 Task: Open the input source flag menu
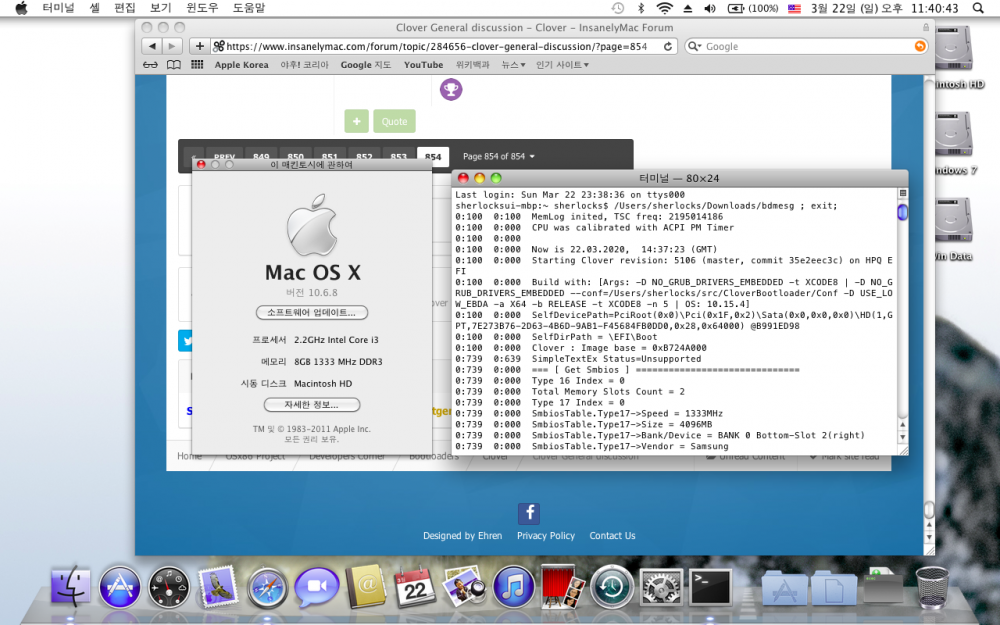(x=794, y=8)
